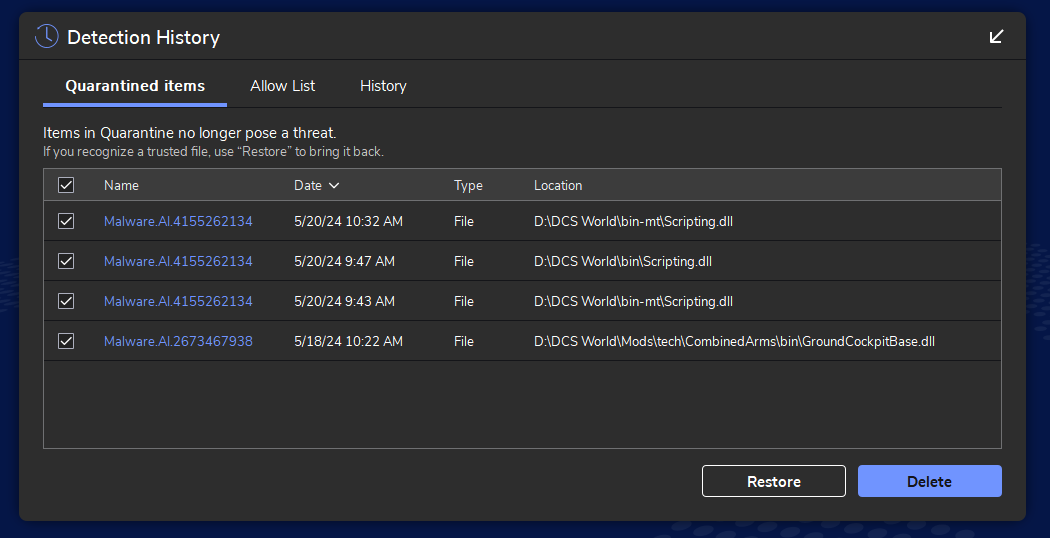
Task: Uncheck the 5/20/24 9:43 AM row checkbox
Action: coord(66,301)
